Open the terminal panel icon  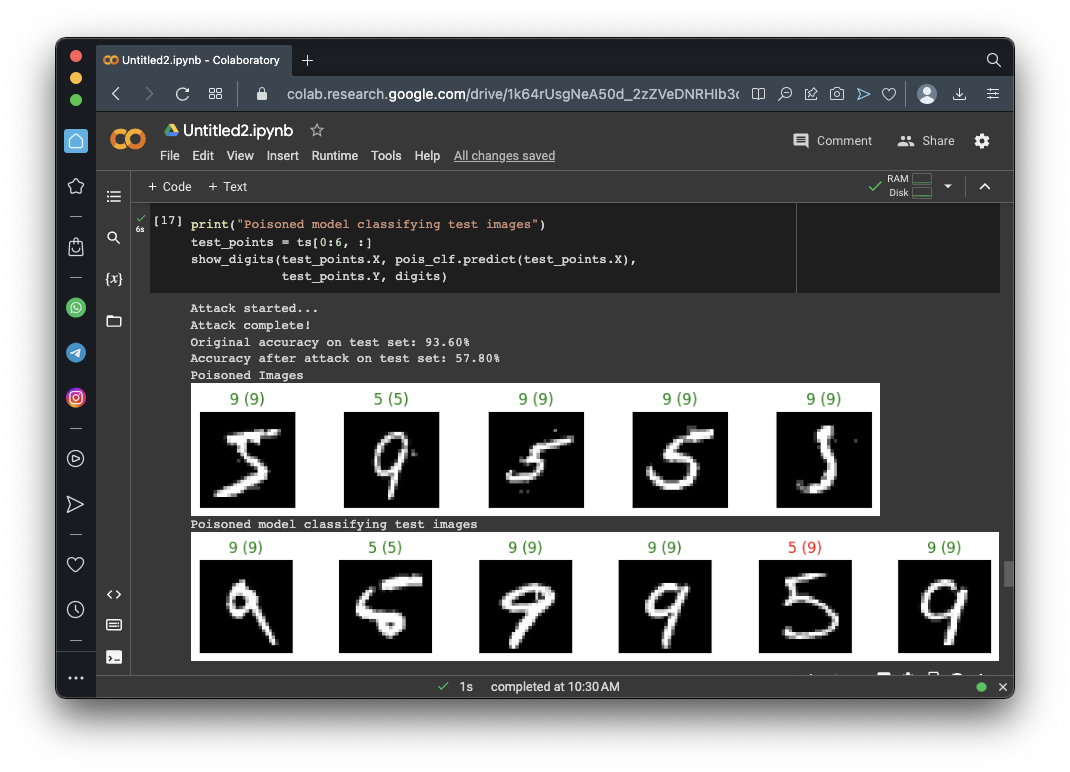[x=114, y=657]
